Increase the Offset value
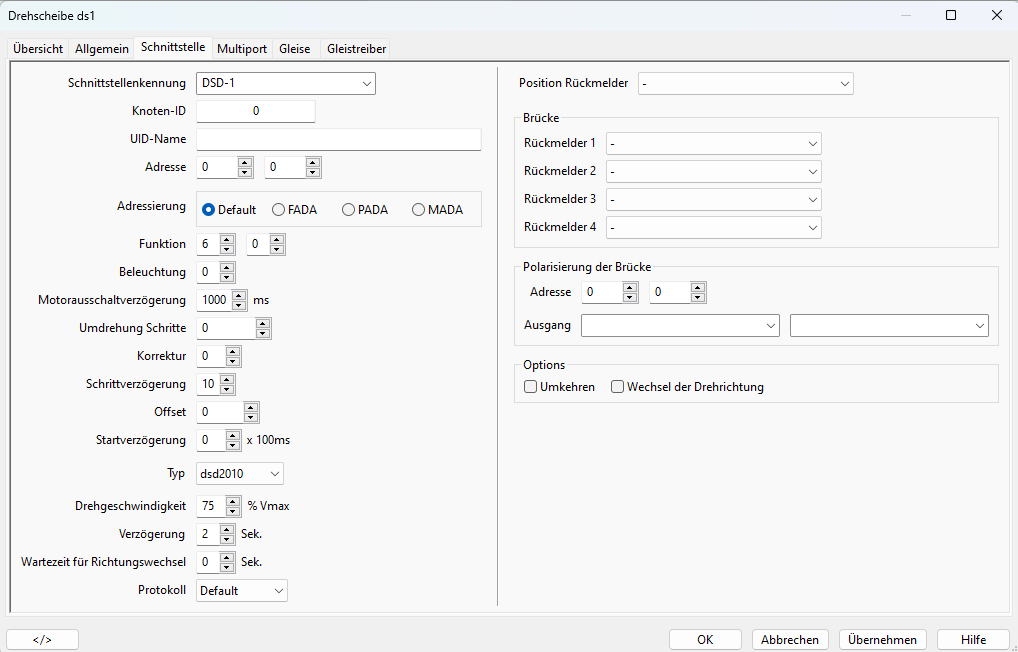This screenshot has height=652, width=1018. [x=251, y=407]
